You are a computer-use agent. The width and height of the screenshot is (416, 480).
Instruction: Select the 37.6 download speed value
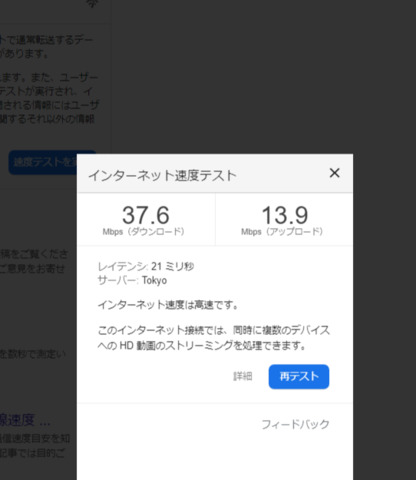pos(146,215)
